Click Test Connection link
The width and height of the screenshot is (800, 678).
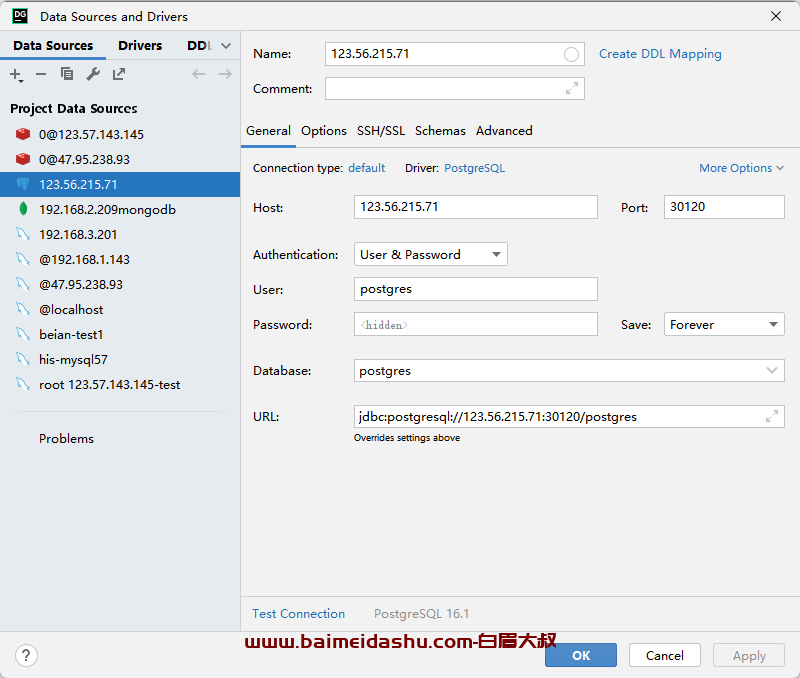click(x=298, y=614)
